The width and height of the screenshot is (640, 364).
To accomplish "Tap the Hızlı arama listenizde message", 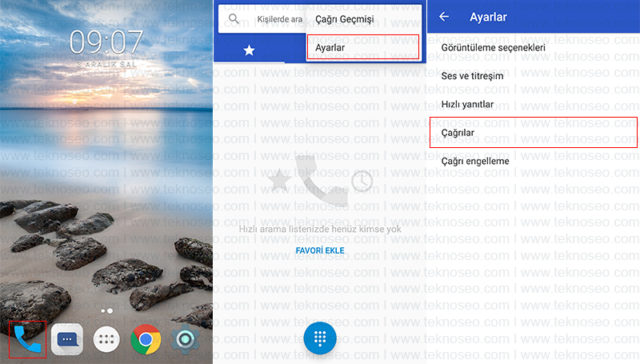I will tap(320, 229).
